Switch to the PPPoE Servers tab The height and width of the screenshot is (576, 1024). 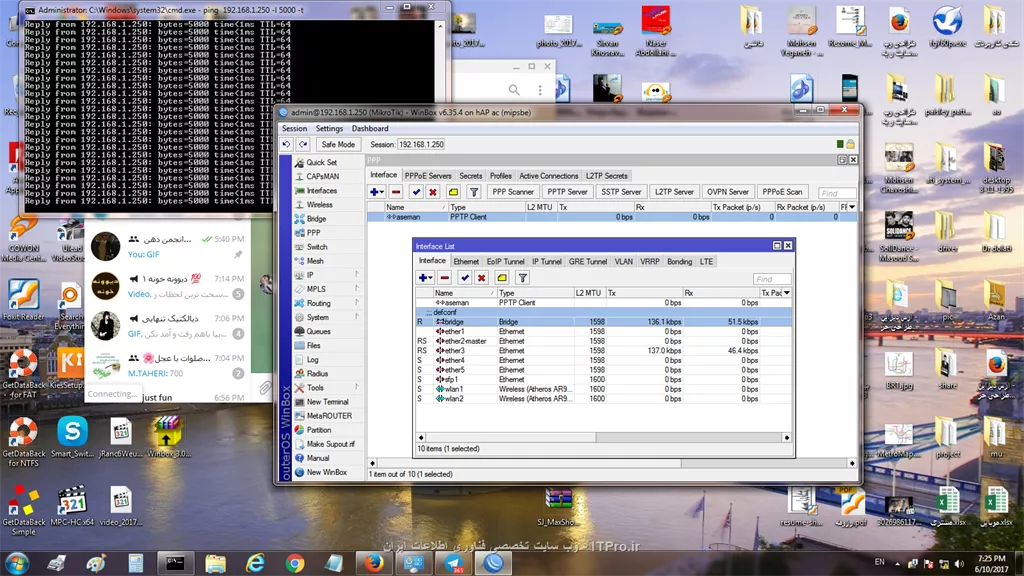[x=428, y=176]
